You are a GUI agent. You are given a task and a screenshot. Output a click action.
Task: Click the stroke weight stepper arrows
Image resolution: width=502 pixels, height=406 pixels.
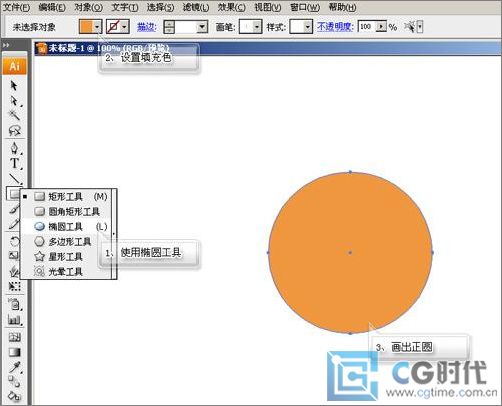point(169,27)
